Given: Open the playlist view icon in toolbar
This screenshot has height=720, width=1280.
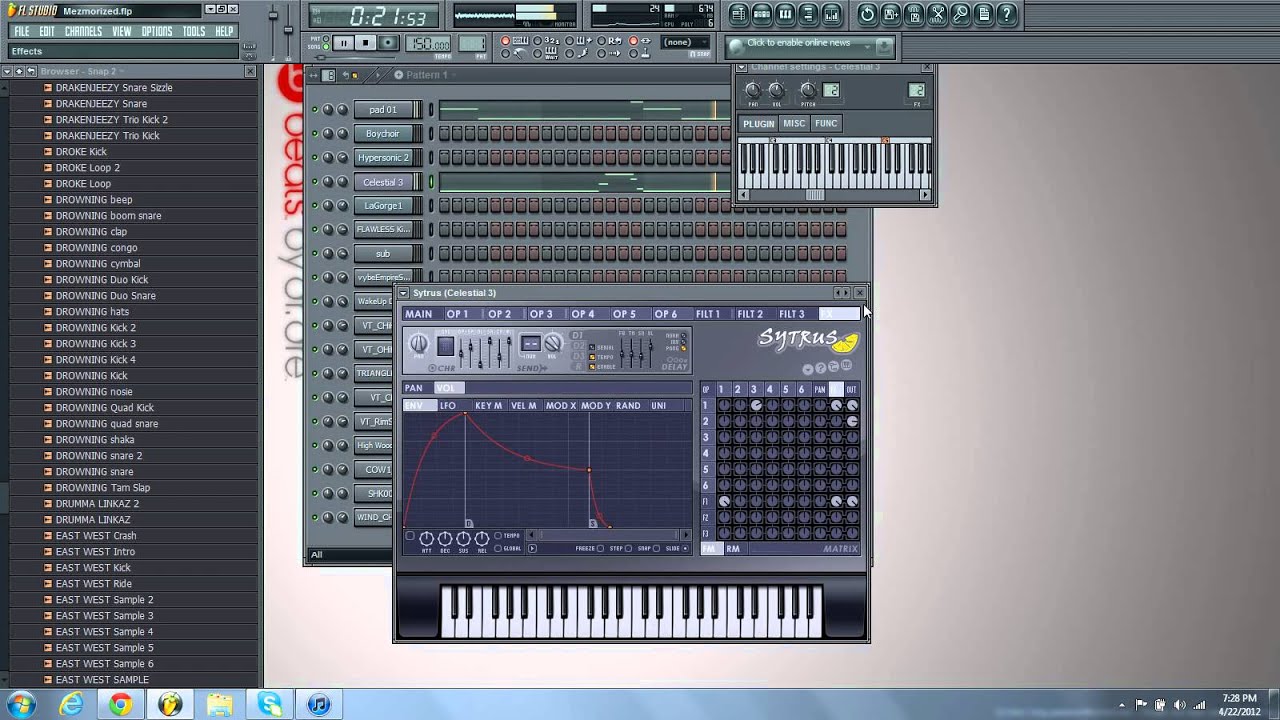Looking at the screenshot, I should 738,14.
